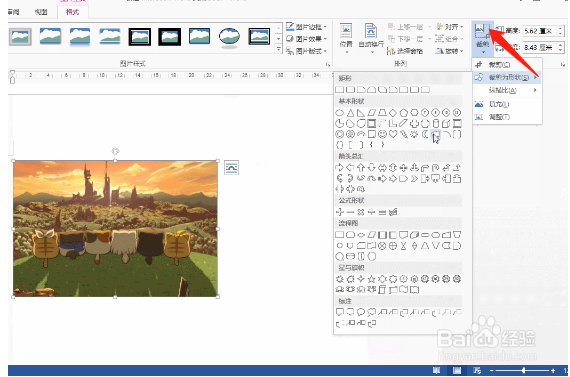
Task: Select the inserted landscape picture
Action: (115, 229)
